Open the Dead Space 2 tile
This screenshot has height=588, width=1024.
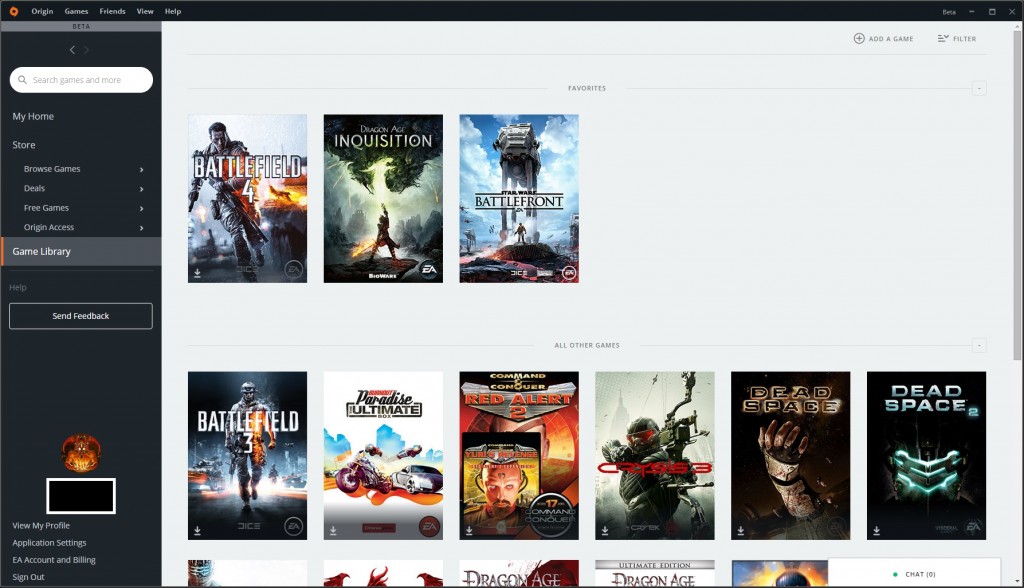(927, 456)
